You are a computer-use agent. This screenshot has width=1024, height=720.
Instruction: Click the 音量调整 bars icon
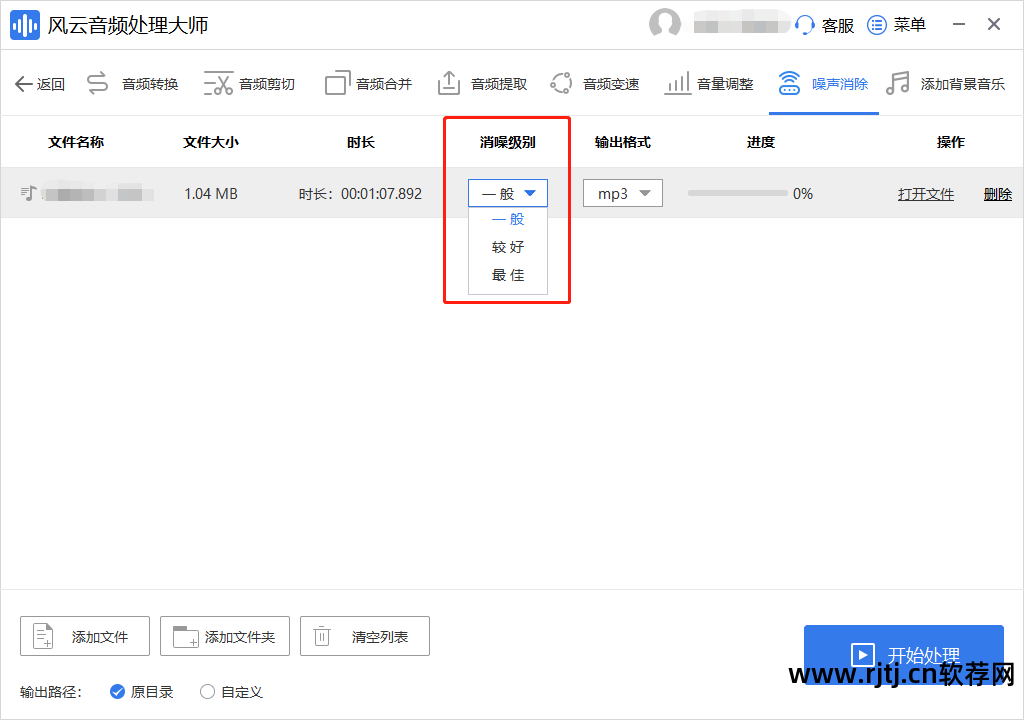677,84
